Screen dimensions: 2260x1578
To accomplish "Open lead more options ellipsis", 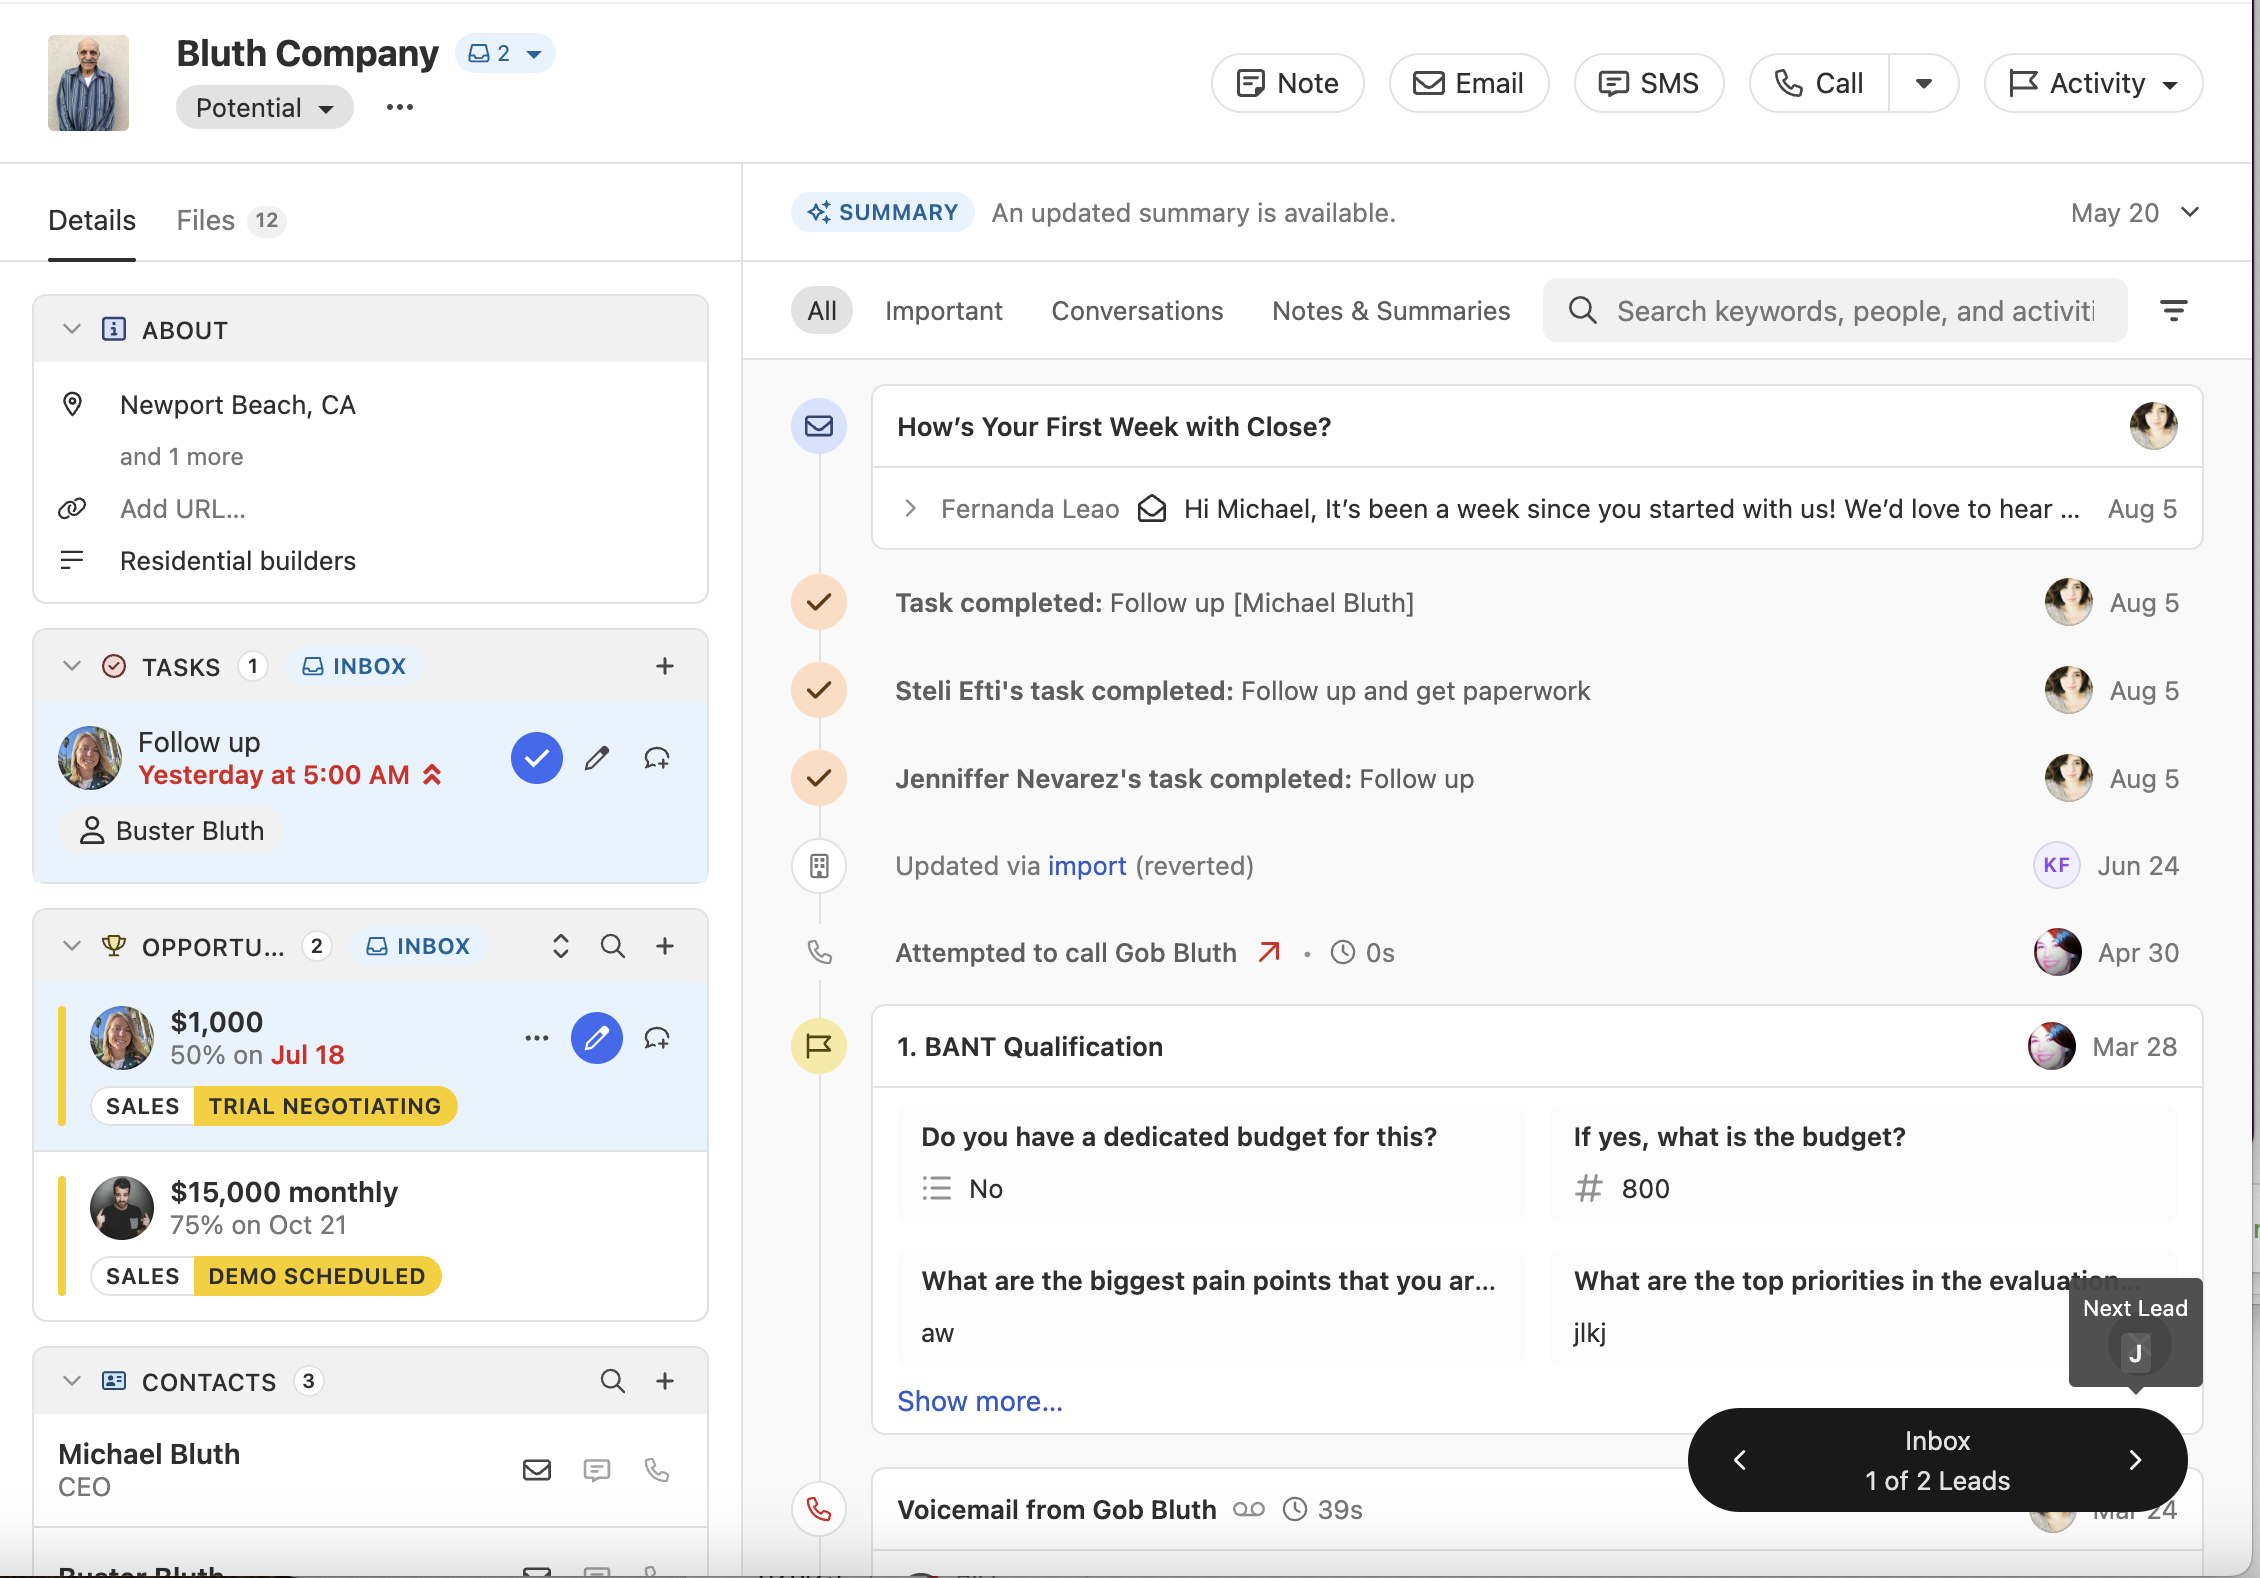I will click(x=400, y=107).
